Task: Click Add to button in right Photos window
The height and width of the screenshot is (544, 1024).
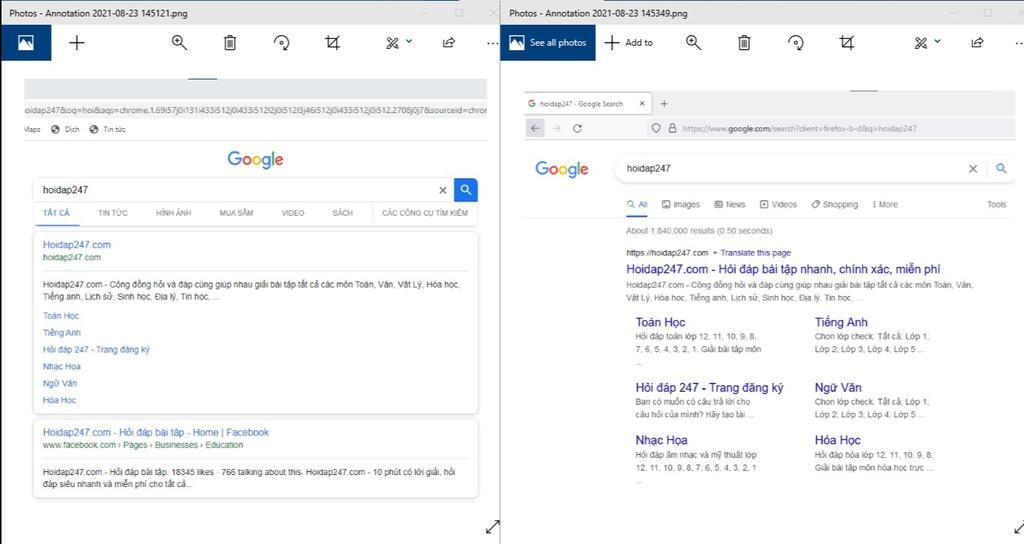Action: 628,43
